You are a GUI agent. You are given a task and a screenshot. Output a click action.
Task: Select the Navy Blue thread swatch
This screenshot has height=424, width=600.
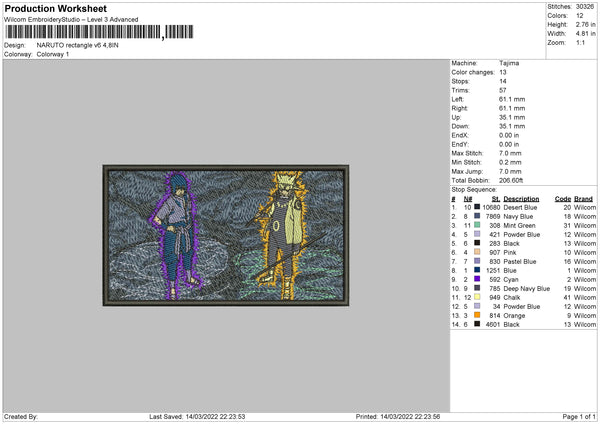click(x=479, y=216)
